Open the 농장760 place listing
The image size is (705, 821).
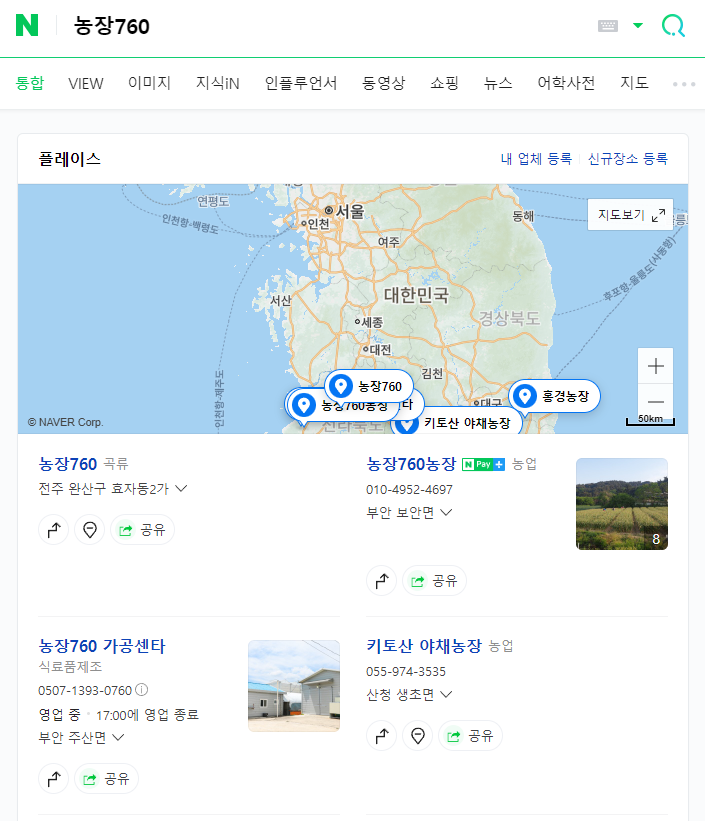tap(68, 464)
